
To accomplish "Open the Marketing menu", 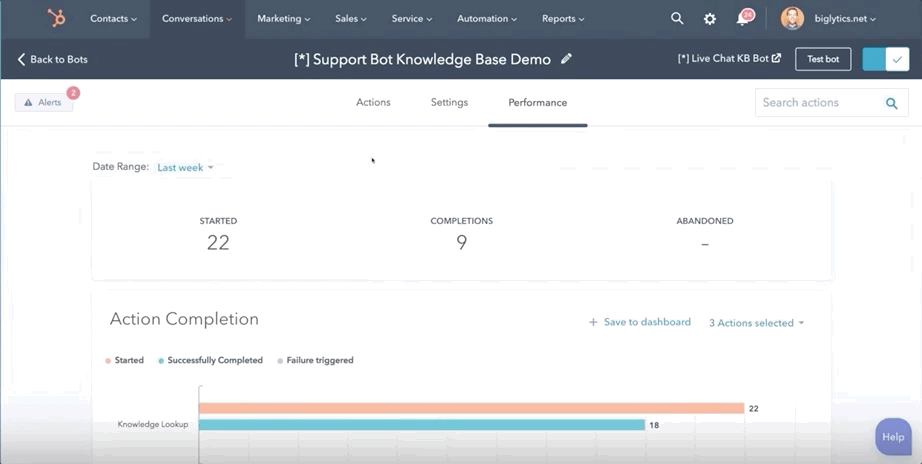I will (283, 19).
